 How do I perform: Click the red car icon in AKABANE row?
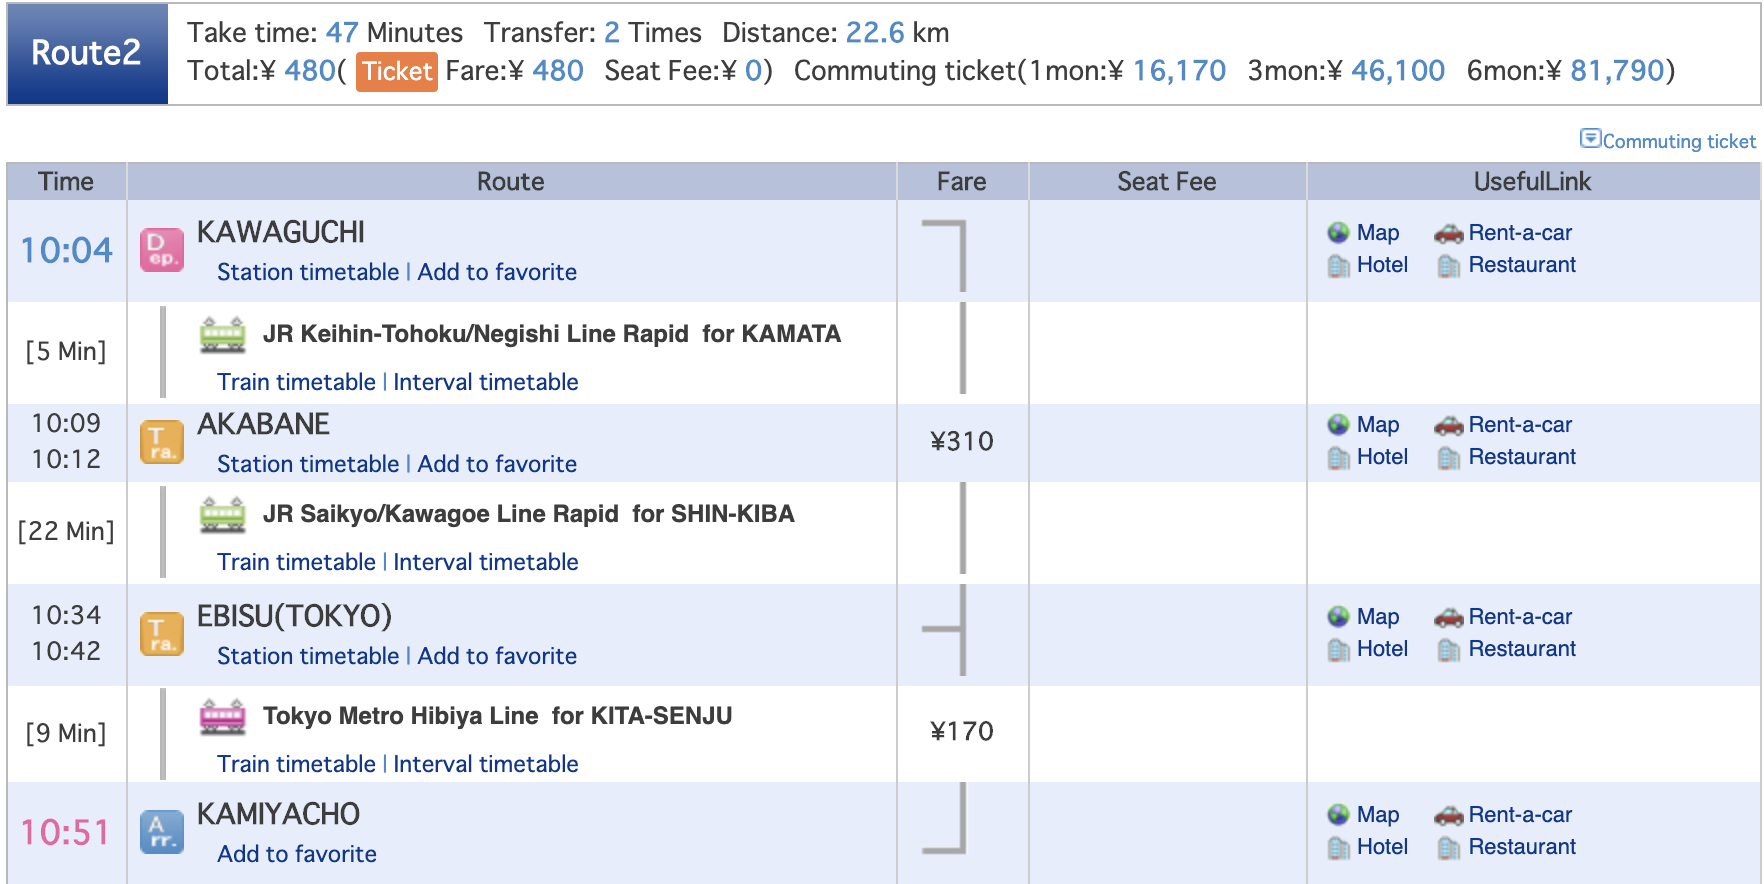1448,426
